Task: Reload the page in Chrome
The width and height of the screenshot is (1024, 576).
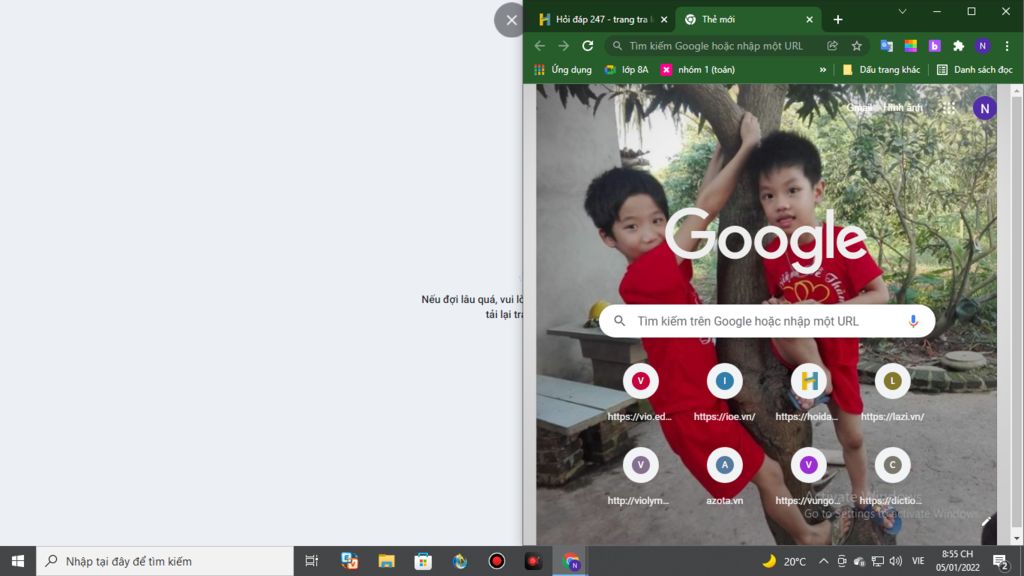Action: tap(588, 46)
